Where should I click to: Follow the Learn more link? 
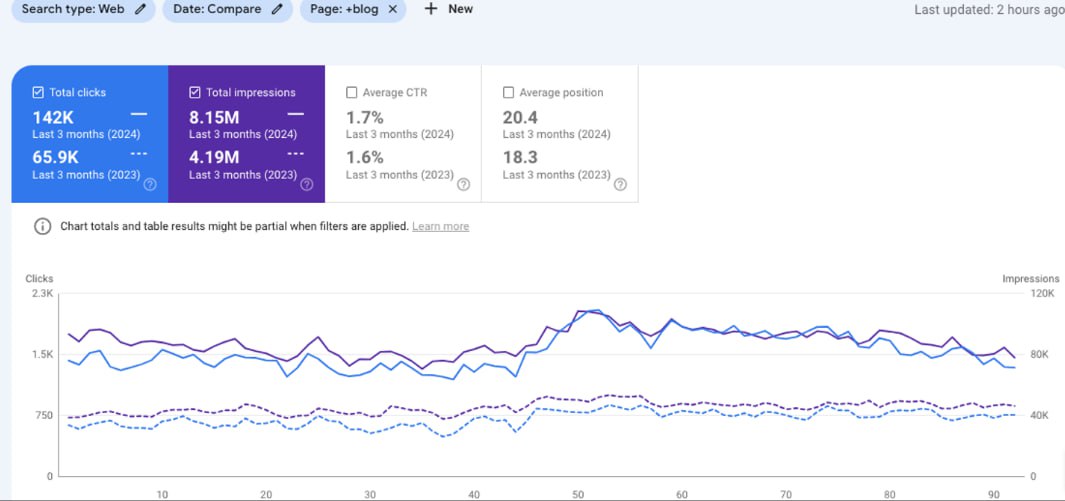pyautogui.click(x=440, y=226)
